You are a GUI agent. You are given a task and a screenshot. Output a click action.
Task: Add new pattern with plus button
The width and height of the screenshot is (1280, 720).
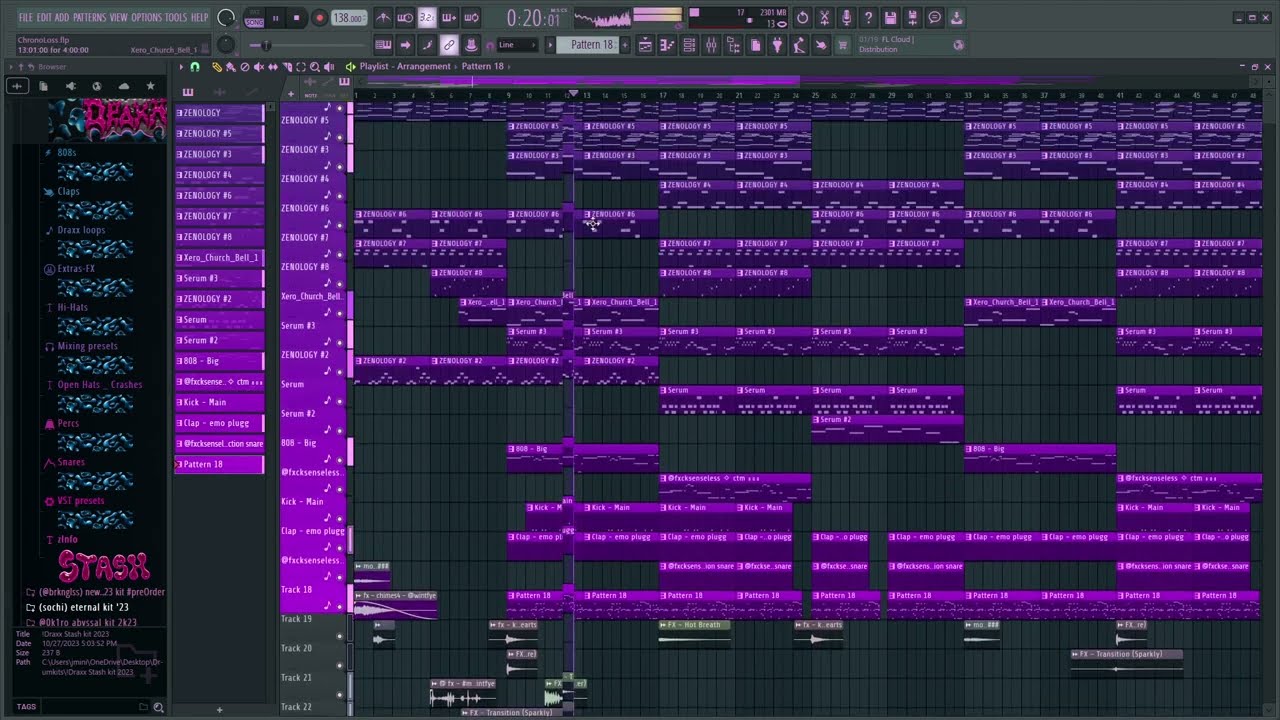click(x=625, y=45)
